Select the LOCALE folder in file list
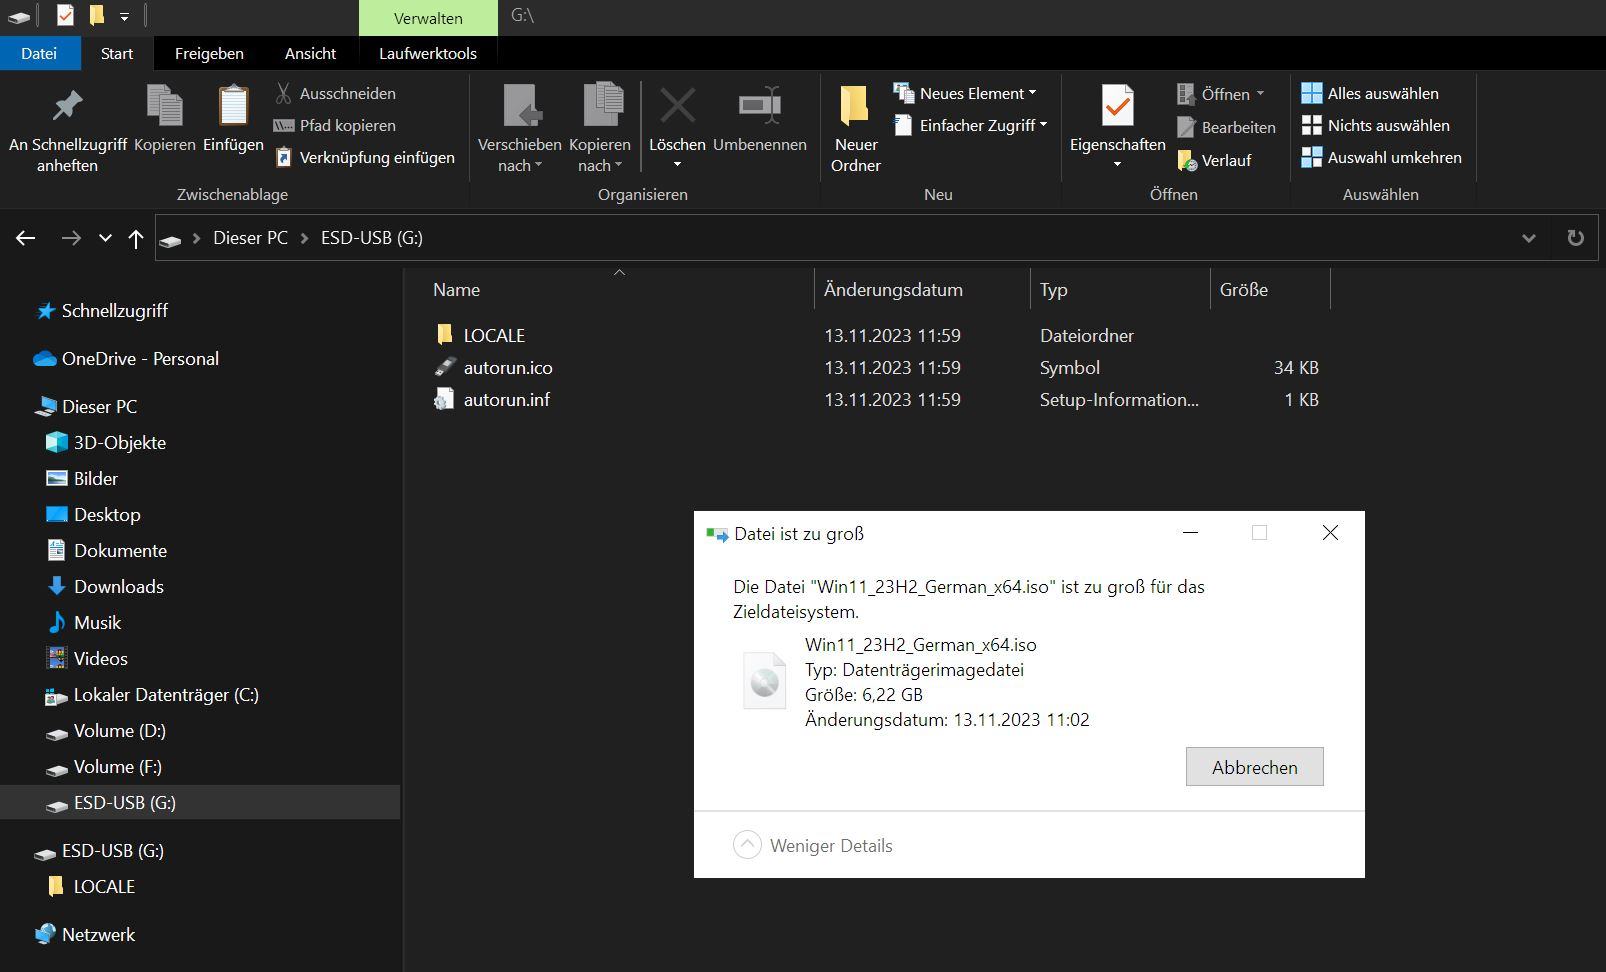Image resolution: width=1606 pixels, height=972 pixels. (494, 335)
